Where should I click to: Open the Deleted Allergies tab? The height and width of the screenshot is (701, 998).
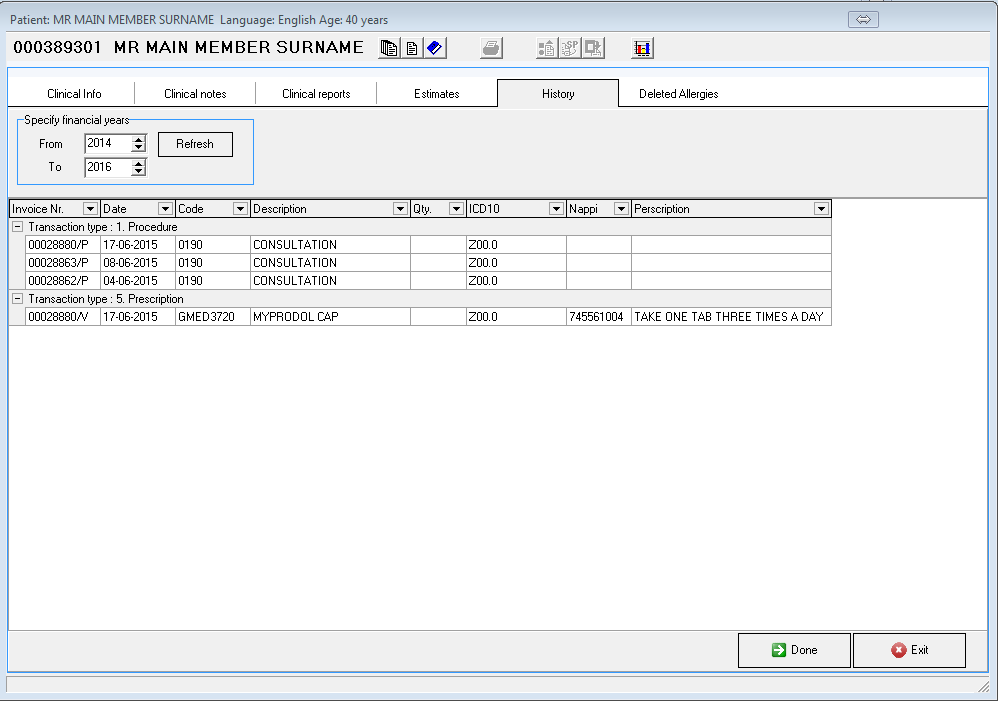(678, 94)
